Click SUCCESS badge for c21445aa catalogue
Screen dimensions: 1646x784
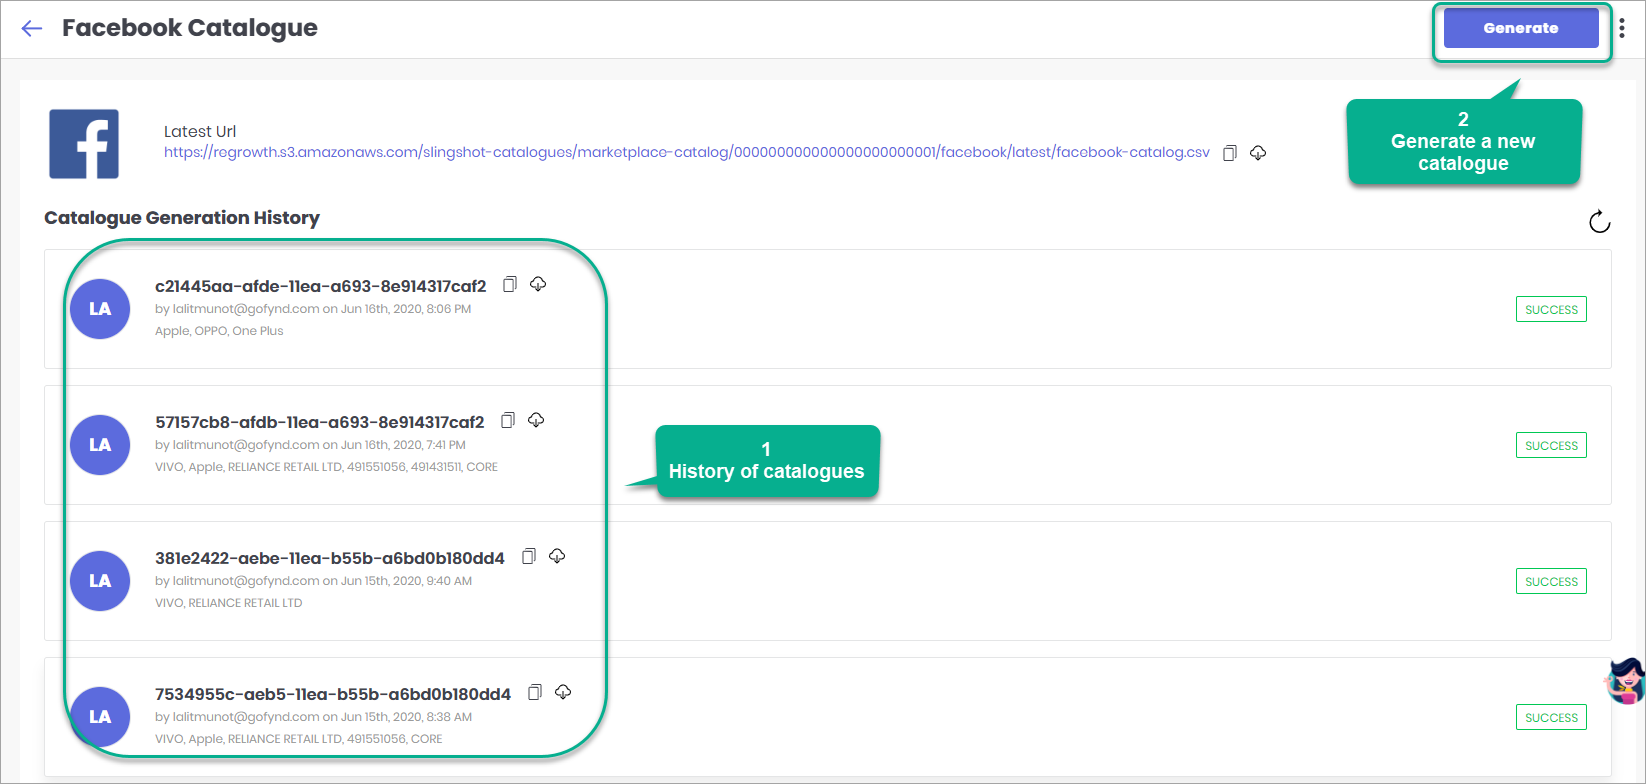[1551, 310]
